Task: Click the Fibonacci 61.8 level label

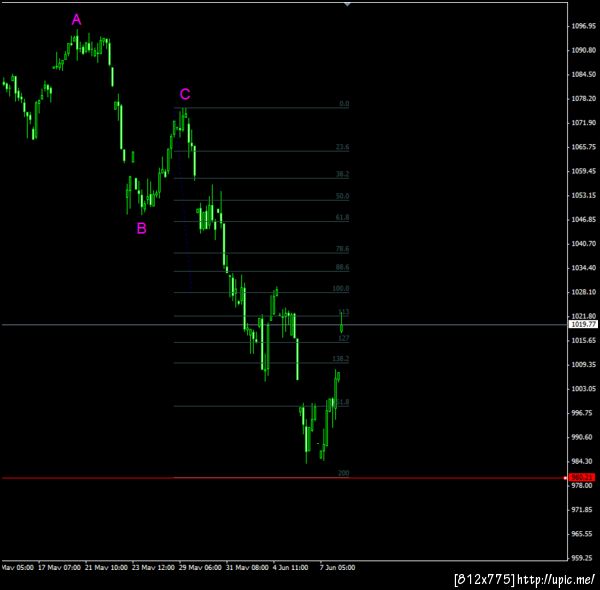Action: [342, 217]
